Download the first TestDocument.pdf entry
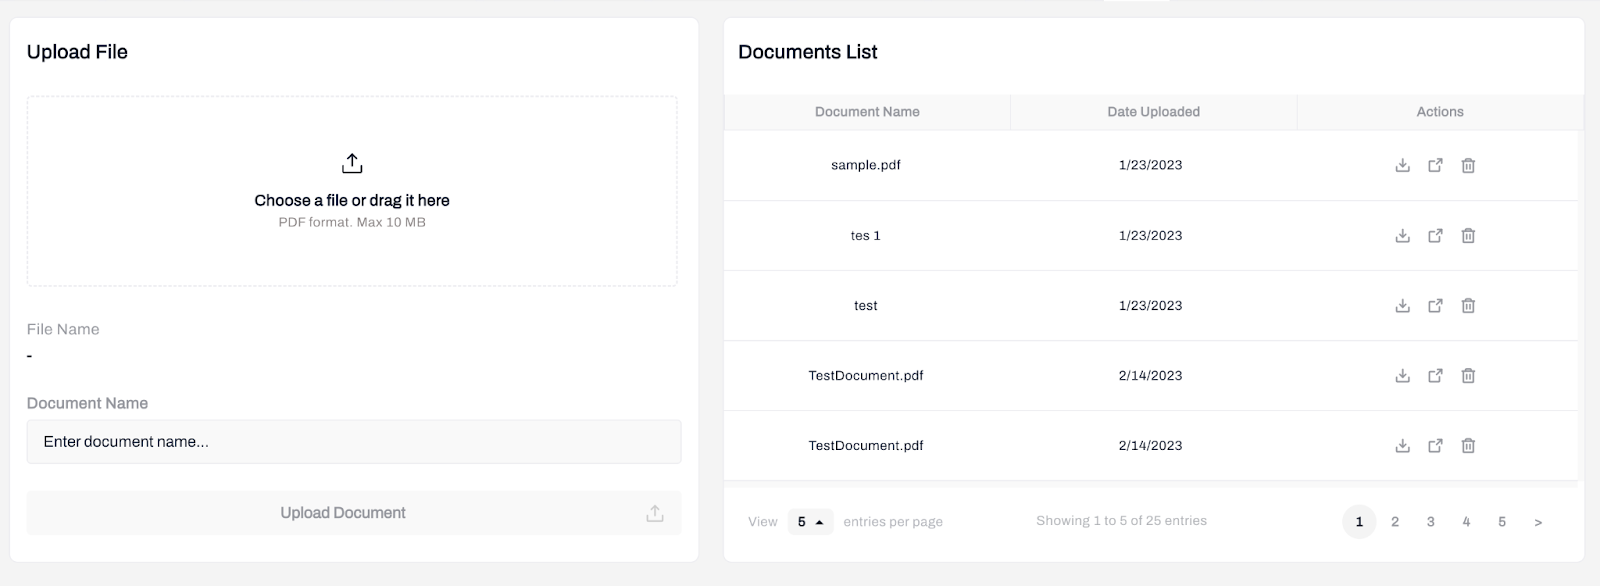 coord(1402,375)
